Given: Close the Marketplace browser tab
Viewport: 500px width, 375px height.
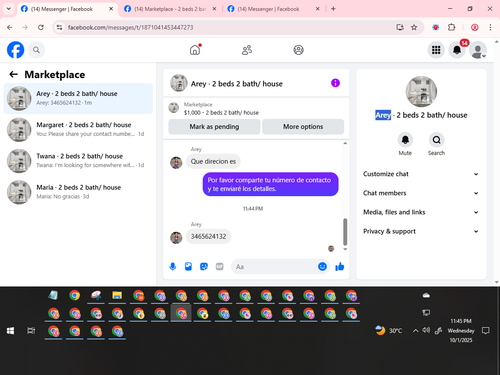Looking at the screenshot, I should [214, 9].
